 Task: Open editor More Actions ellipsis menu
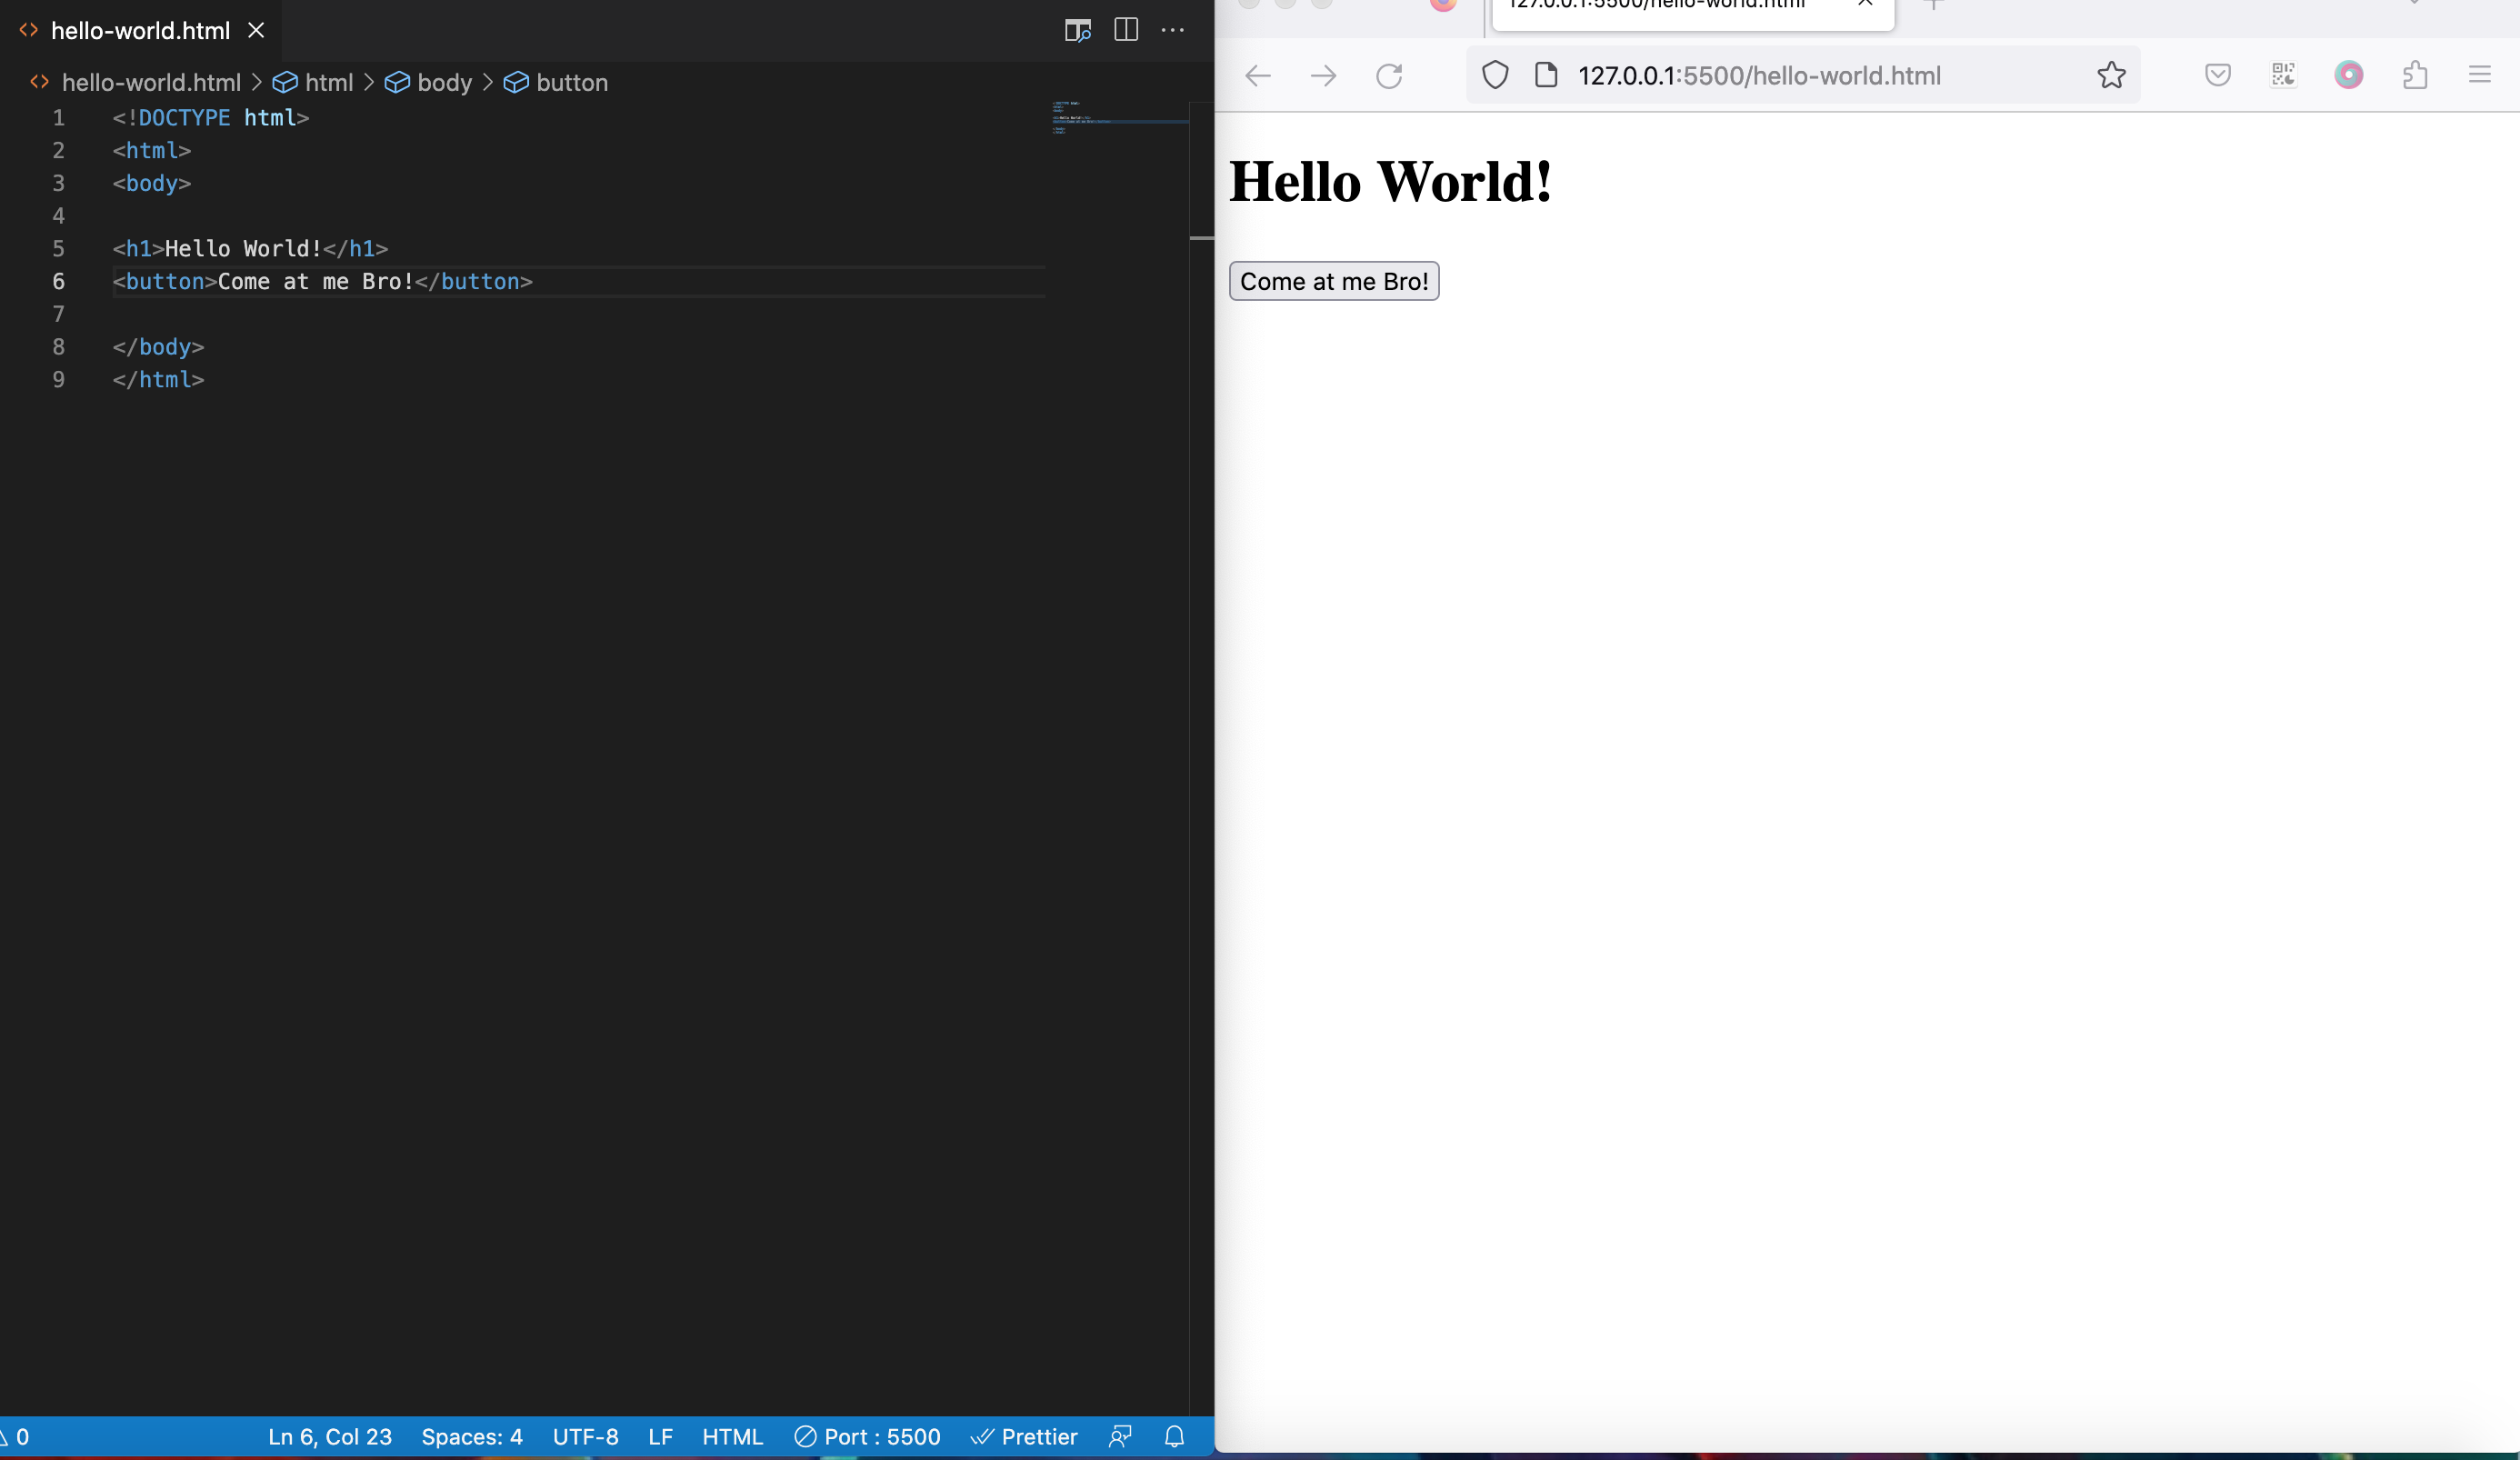pyautogui.click(x=1173, y=30)
